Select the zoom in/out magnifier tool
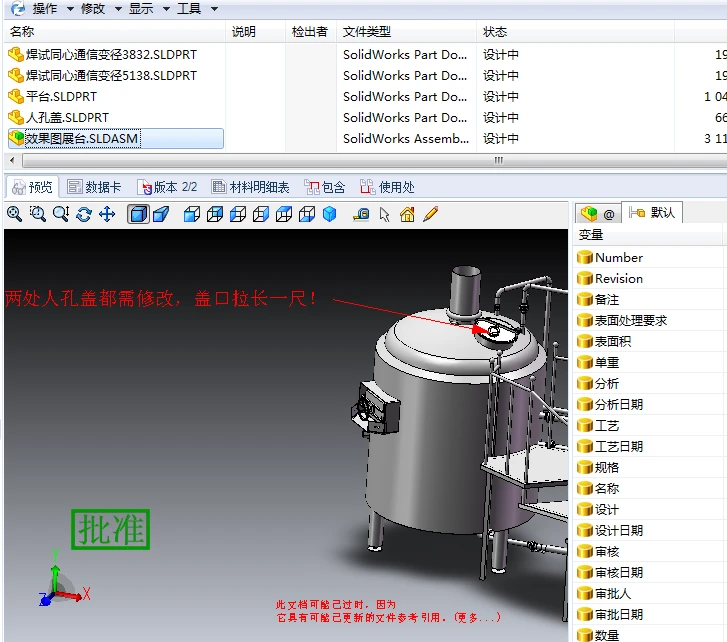 click(x=61, y=214)
